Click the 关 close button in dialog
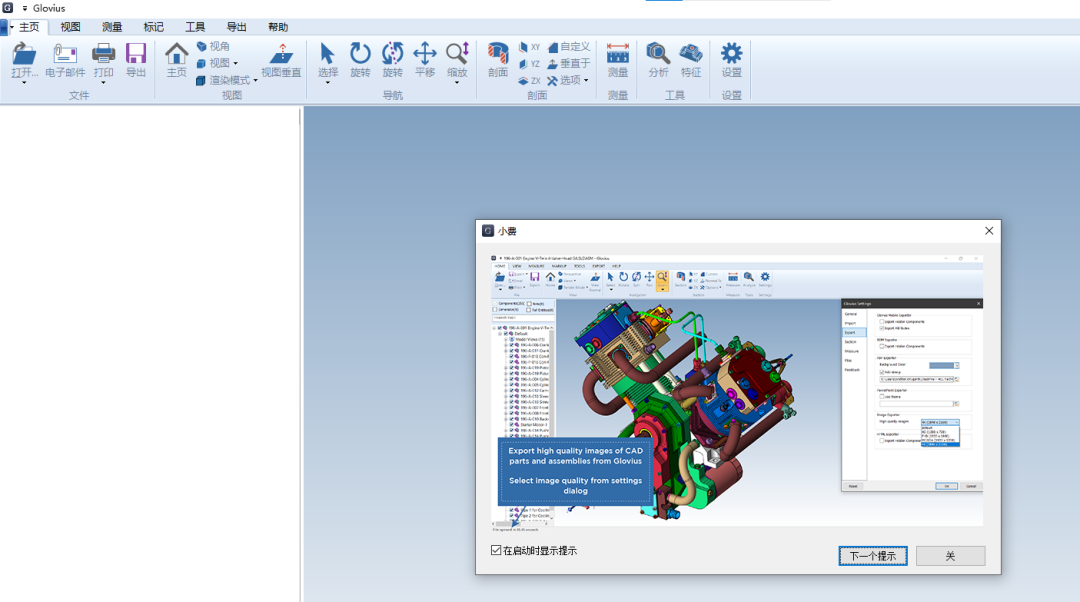 click(950, 556)
